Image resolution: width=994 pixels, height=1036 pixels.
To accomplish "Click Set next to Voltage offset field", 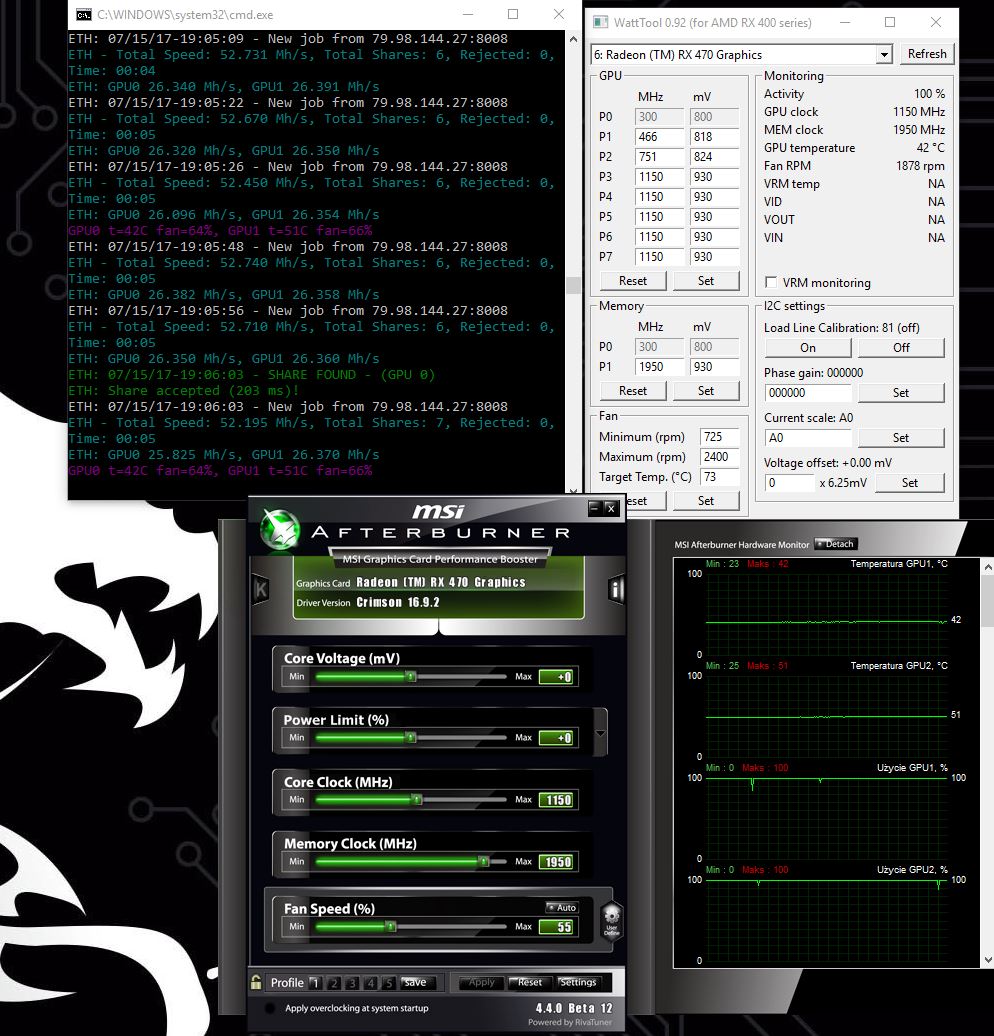I will (909, 483).
